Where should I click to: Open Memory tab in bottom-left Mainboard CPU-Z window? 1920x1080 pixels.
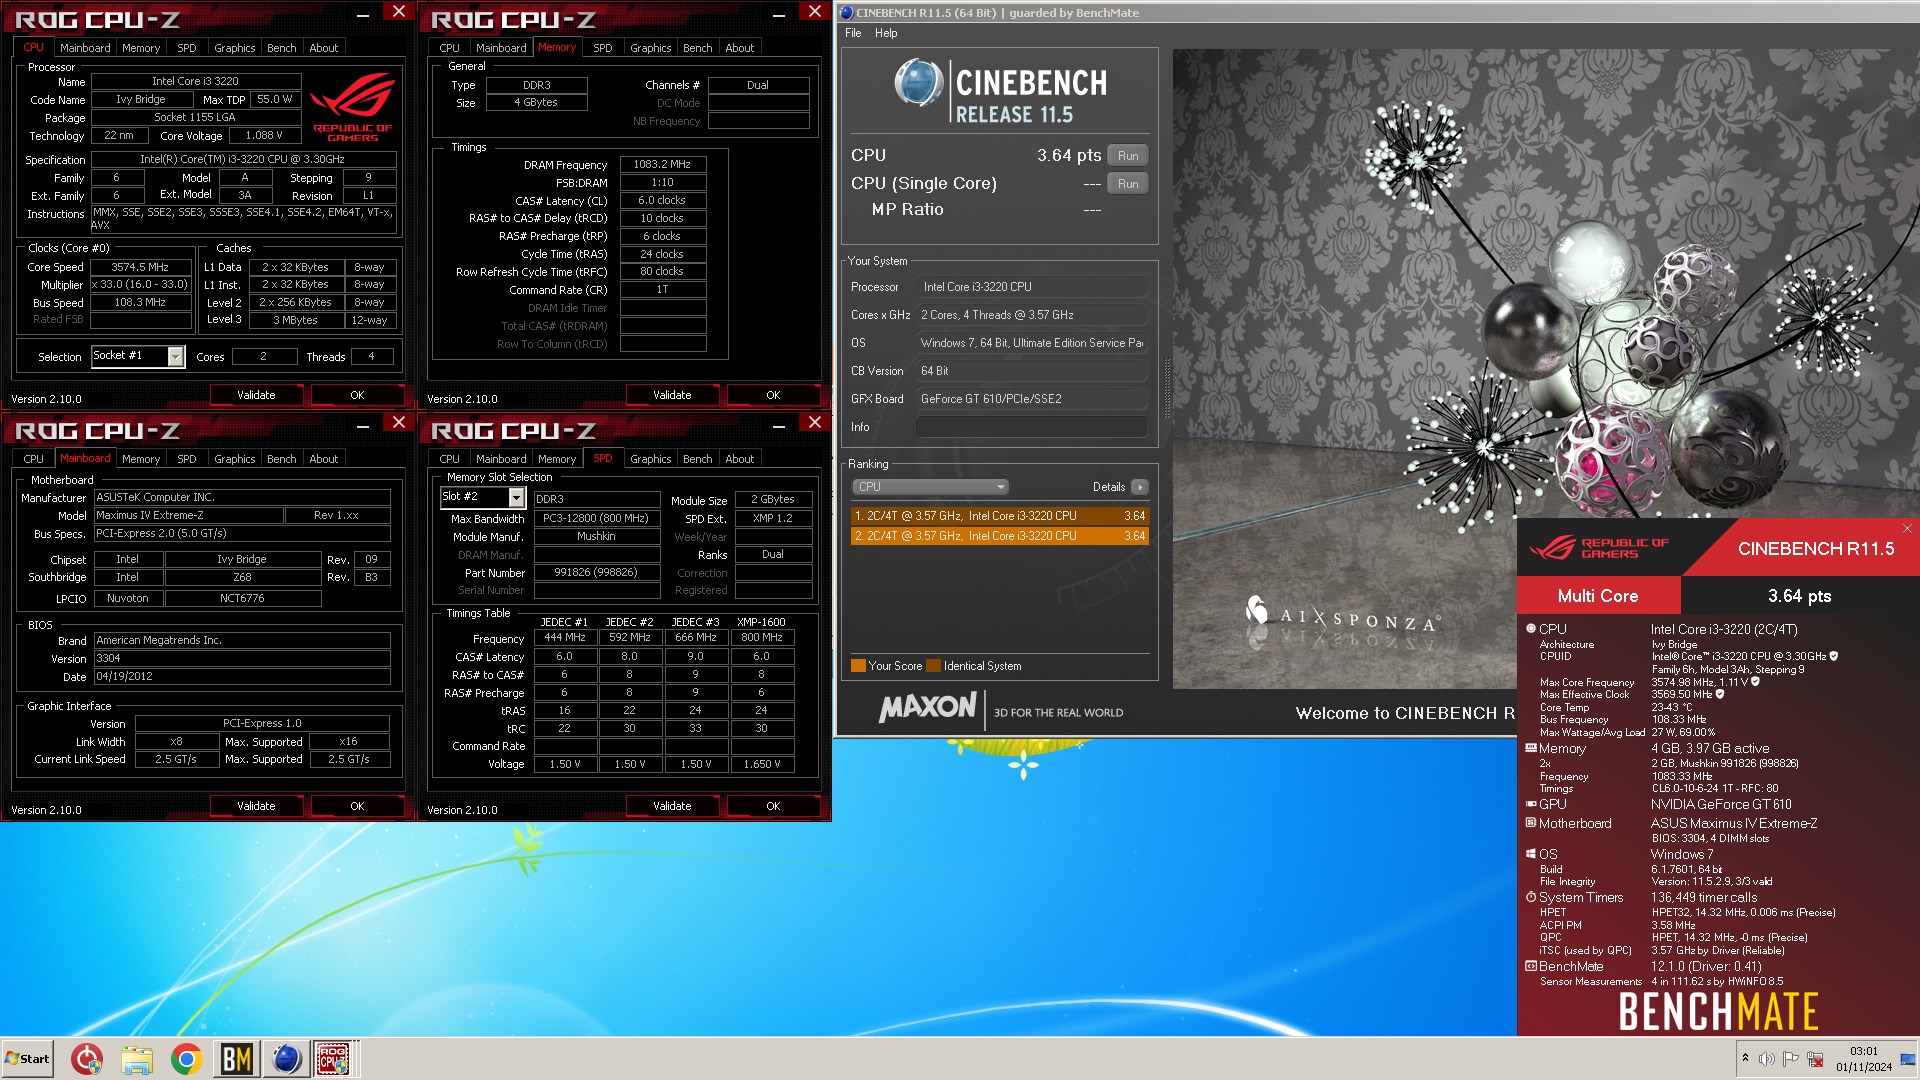(141, 459)
